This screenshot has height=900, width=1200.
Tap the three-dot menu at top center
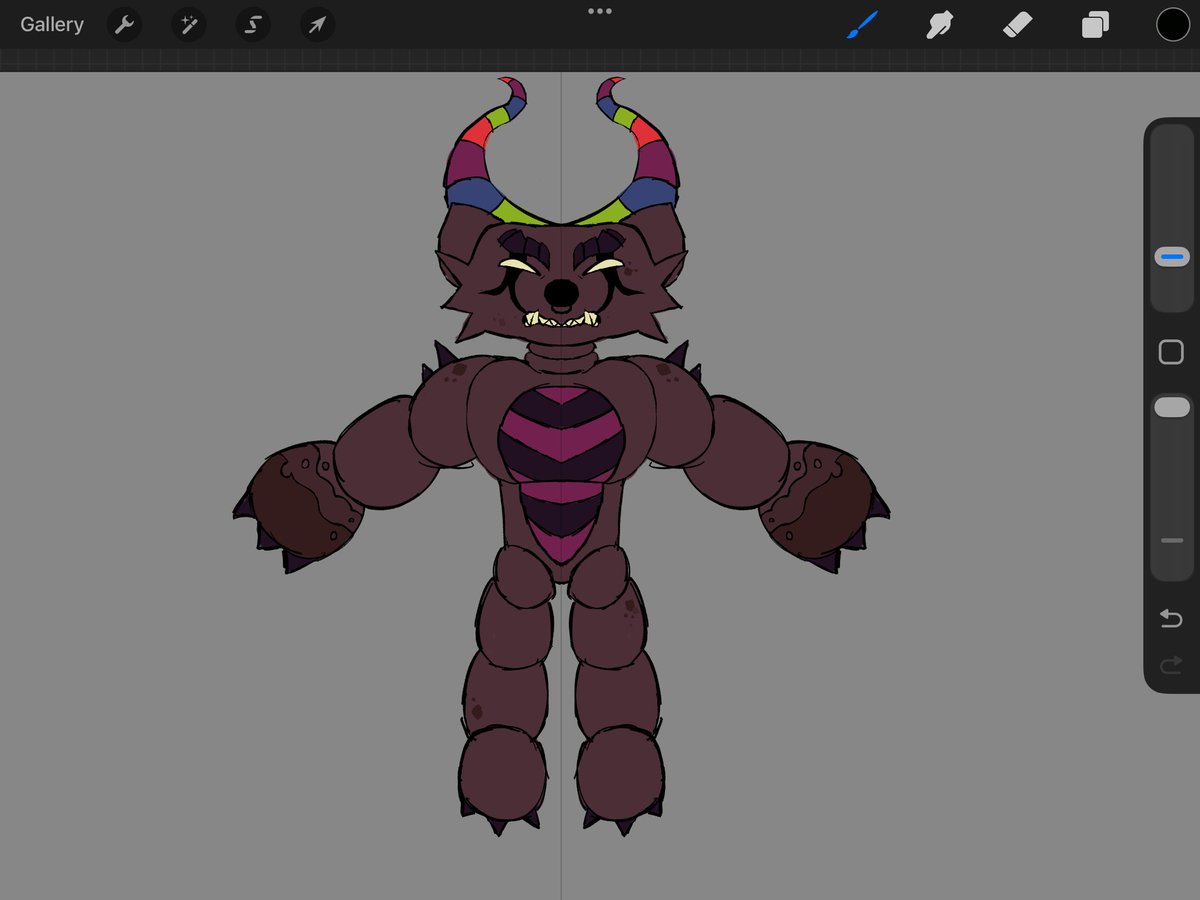(x=600, y=11)
